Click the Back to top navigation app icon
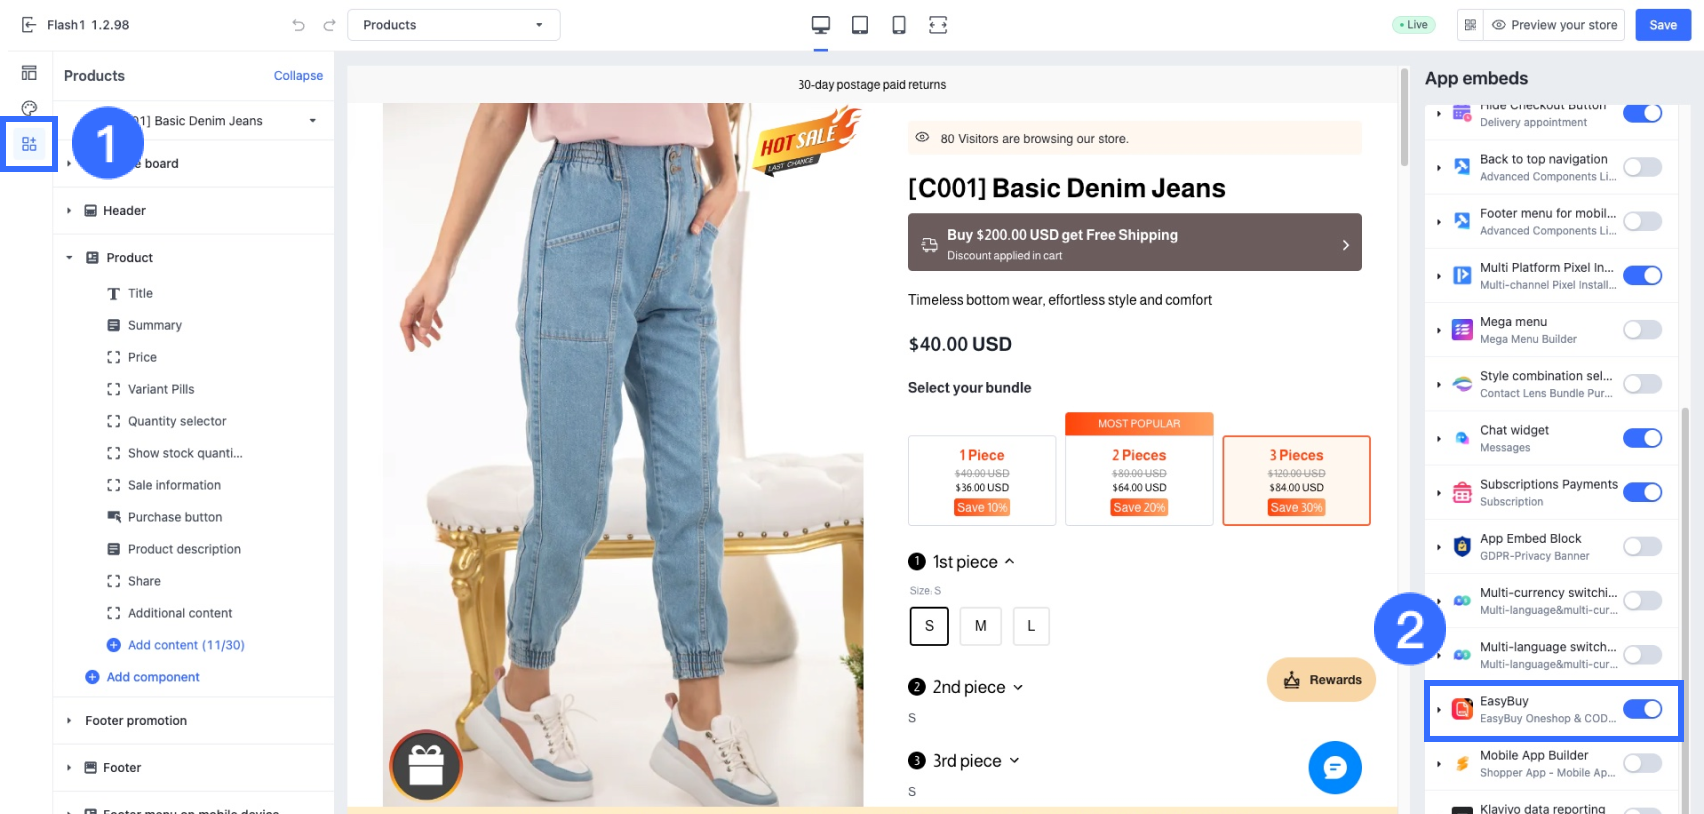Image resolution: width=1704 pixels, height=814 pixels. pyautogui.click(x=1462, y=167)
